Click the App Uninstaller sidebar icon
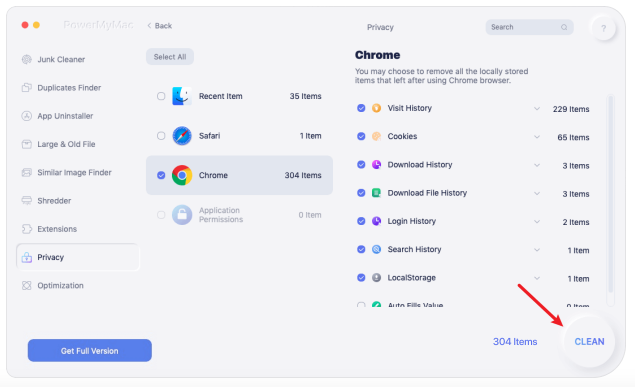Viewport: 635px width, 387px height. (27, 116)
